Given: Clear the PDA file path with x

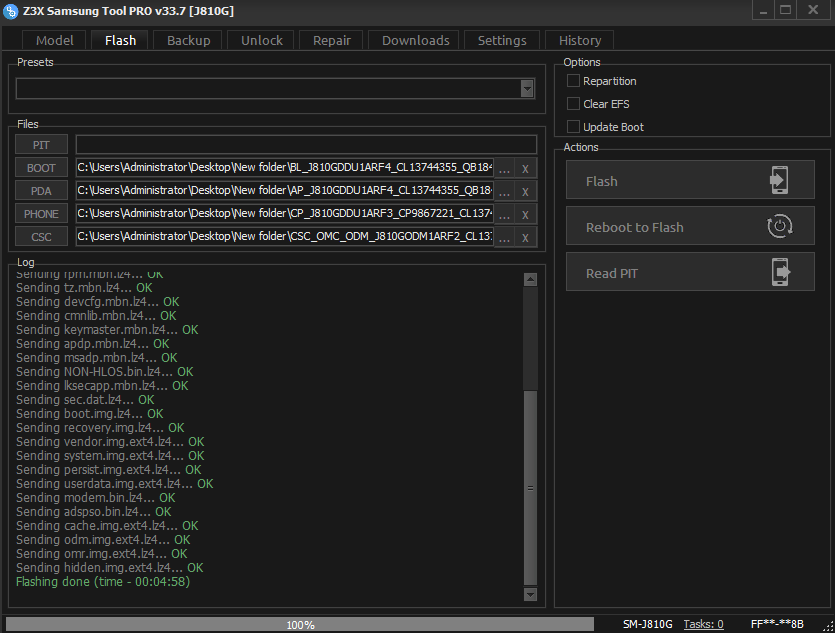Looking at the screenshot, I should click(526, 191).
